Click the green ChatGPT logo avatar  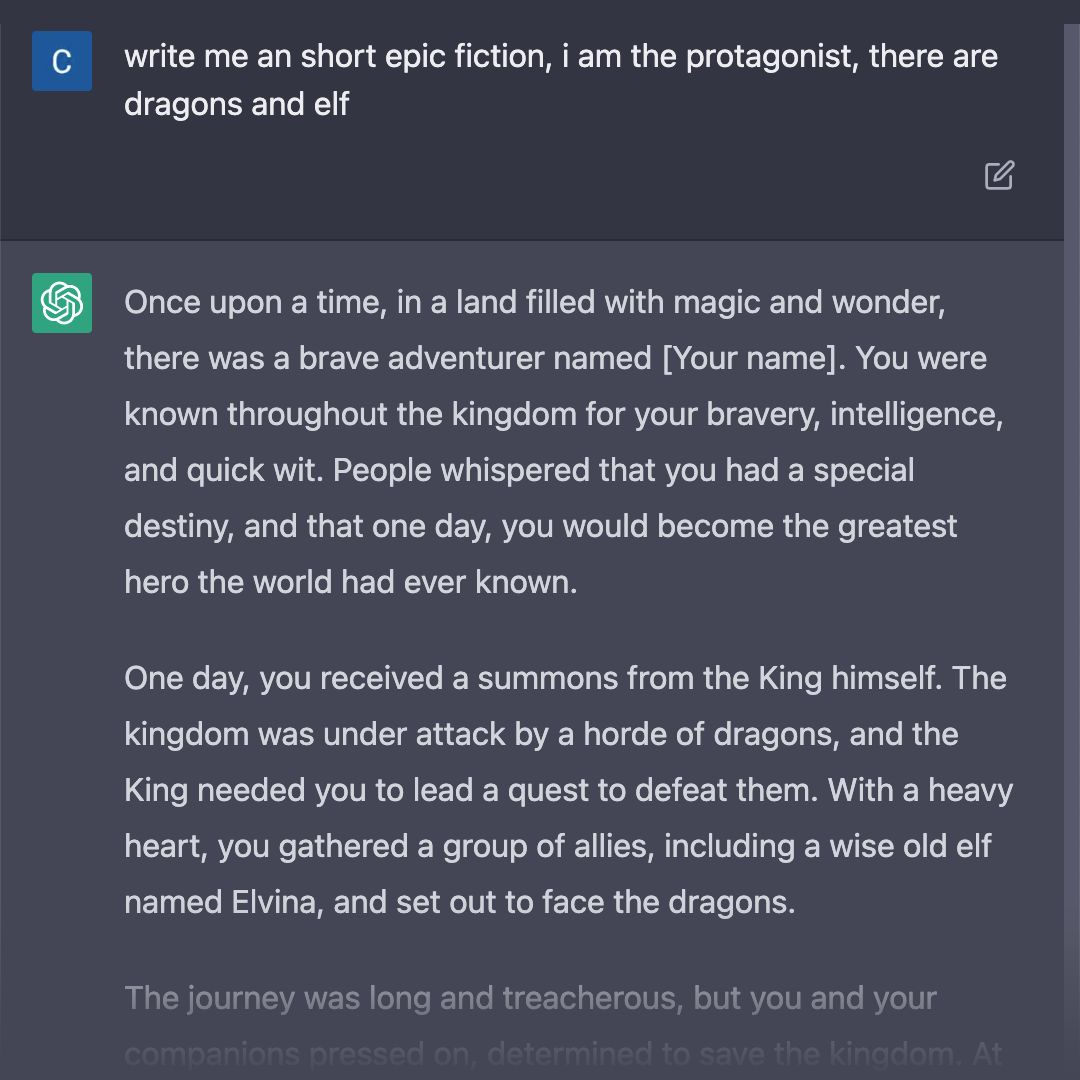pyautogui.click(x=61, y=303)
